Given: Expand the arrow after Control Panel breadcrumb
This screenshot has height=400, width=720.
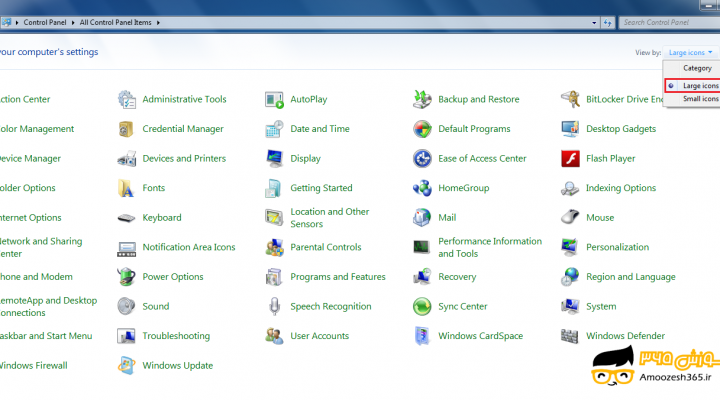Looking at the screenshot, I should [x=73, y=23].
